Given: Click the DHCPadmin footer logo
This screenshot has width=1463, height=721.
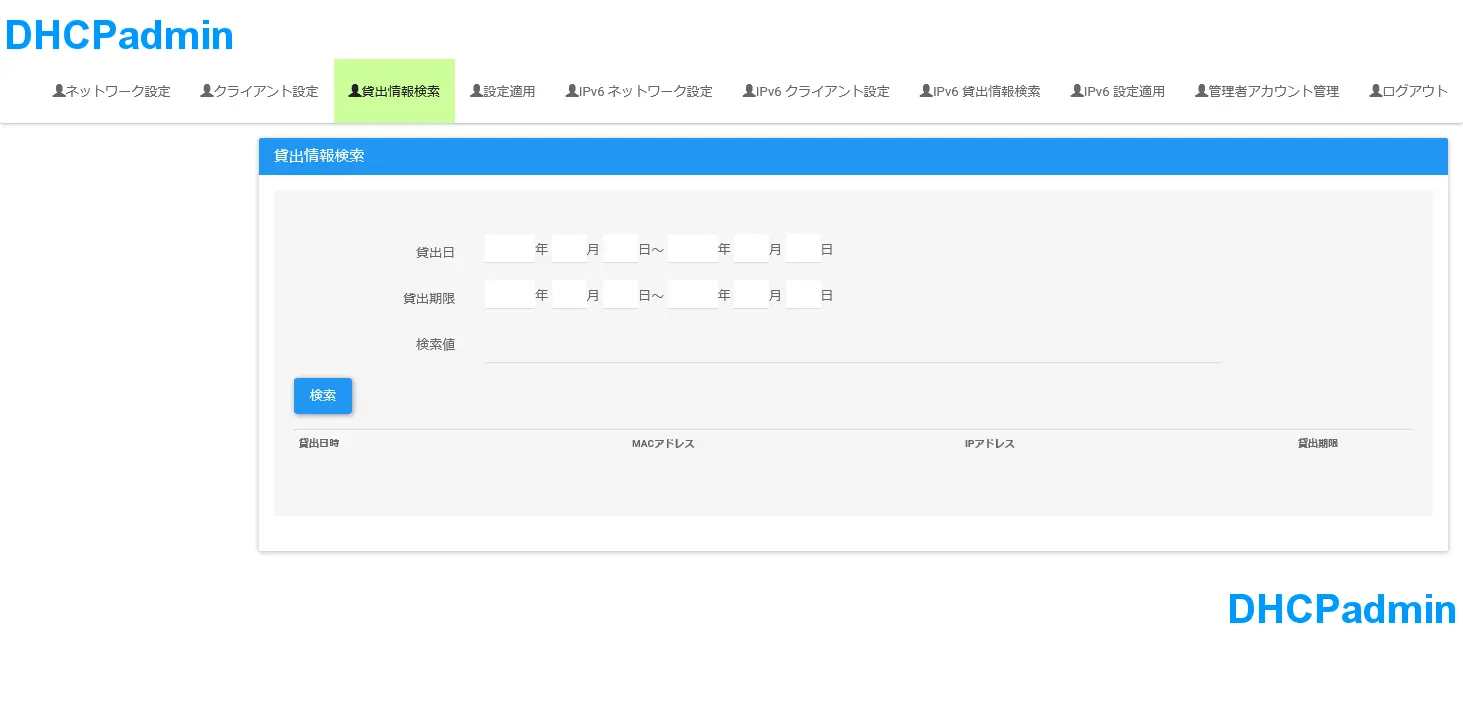Looking at the screenshot, I should point(1342,609).
